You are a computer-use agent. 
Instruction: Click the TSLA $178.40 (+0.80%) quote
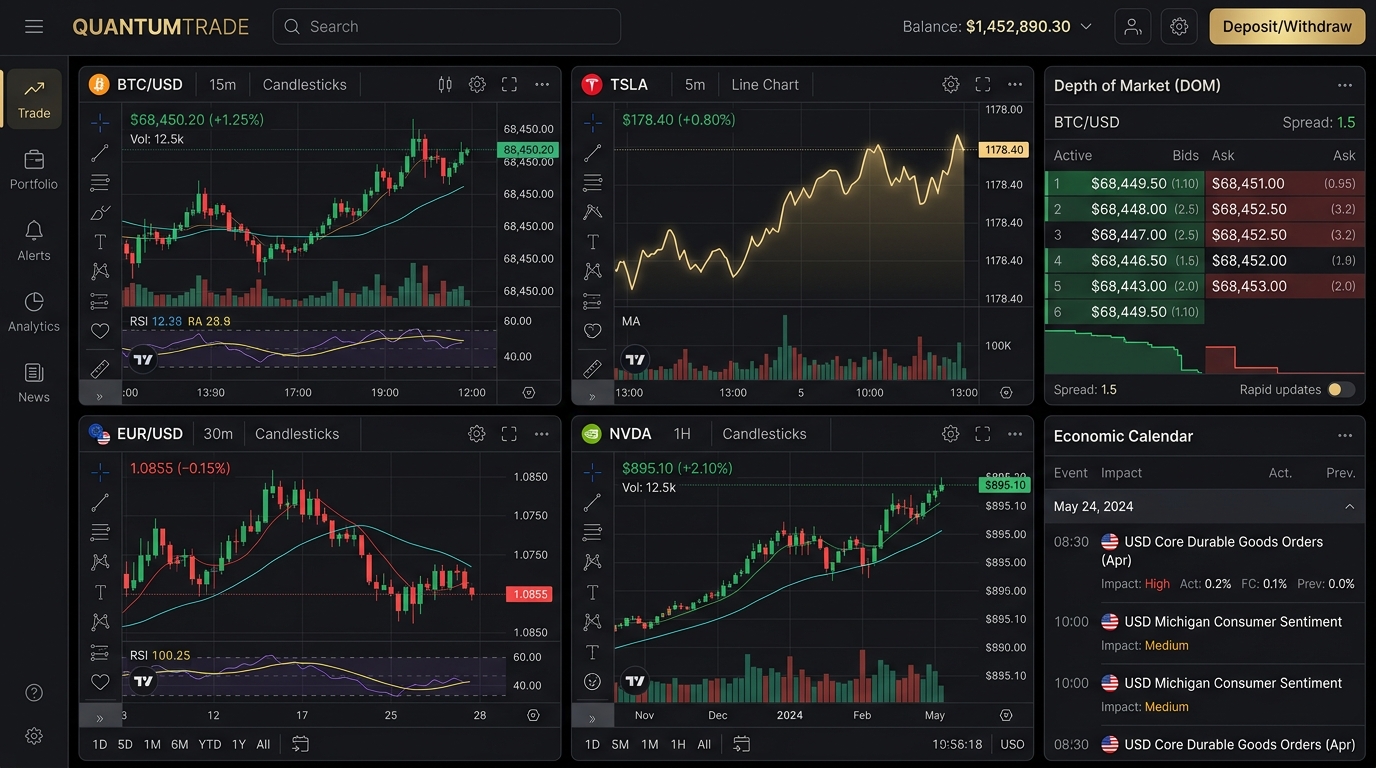click(x=678, y=120)
